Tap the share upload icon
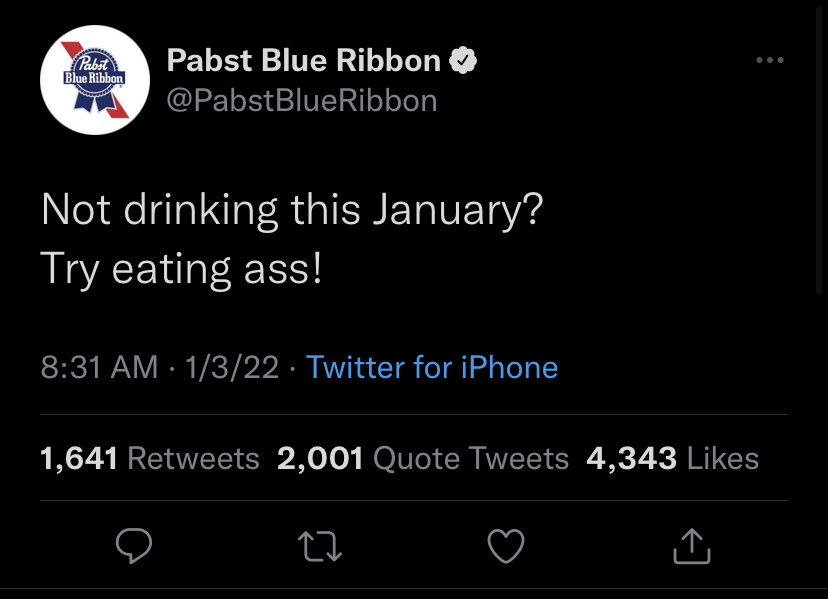The width and height of the screenshot is (828, 599). click(x=692, y=545)
